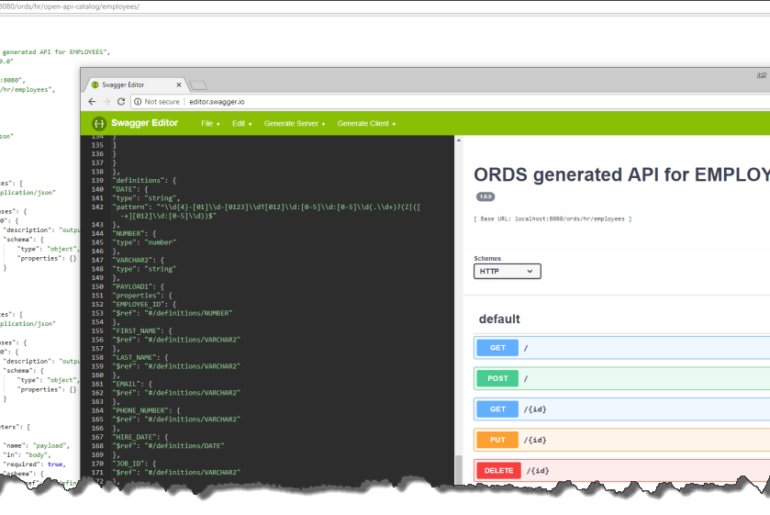Click "JOB_ID" on line 170
The image size is (770, 515).
click(x=135, y=463)
